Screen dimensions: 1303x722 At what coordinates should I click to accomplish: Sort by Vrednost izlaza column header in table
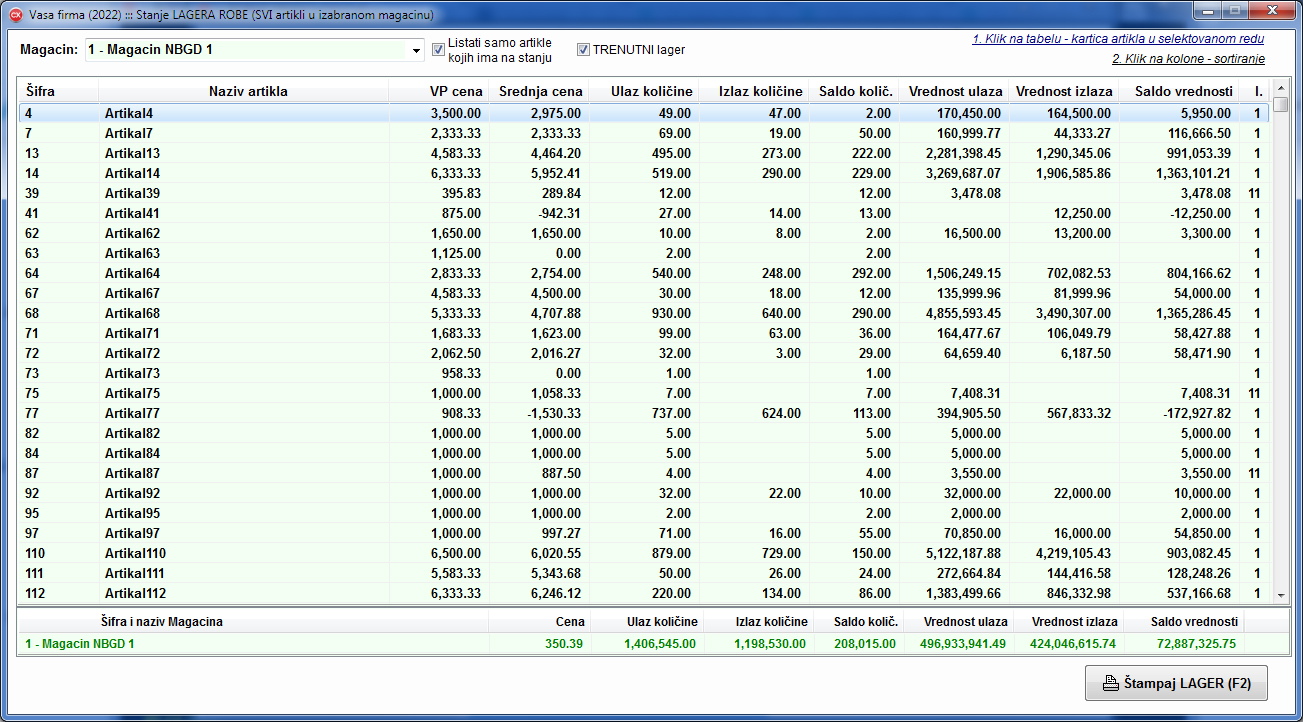click(x=1063, y=91)
